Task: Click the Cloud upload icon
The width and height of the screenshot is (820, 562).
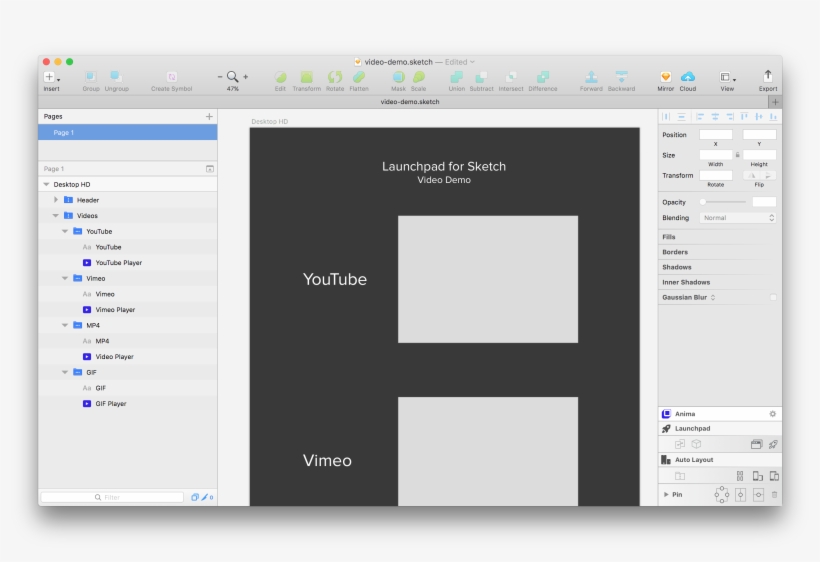Action: click(688, 77)
